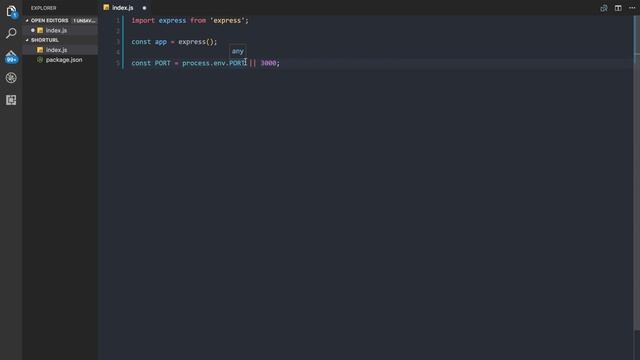Click the Open Changes icon in editor toolbar
Viewport: 640px width, 360px height.
coord(604,8)
